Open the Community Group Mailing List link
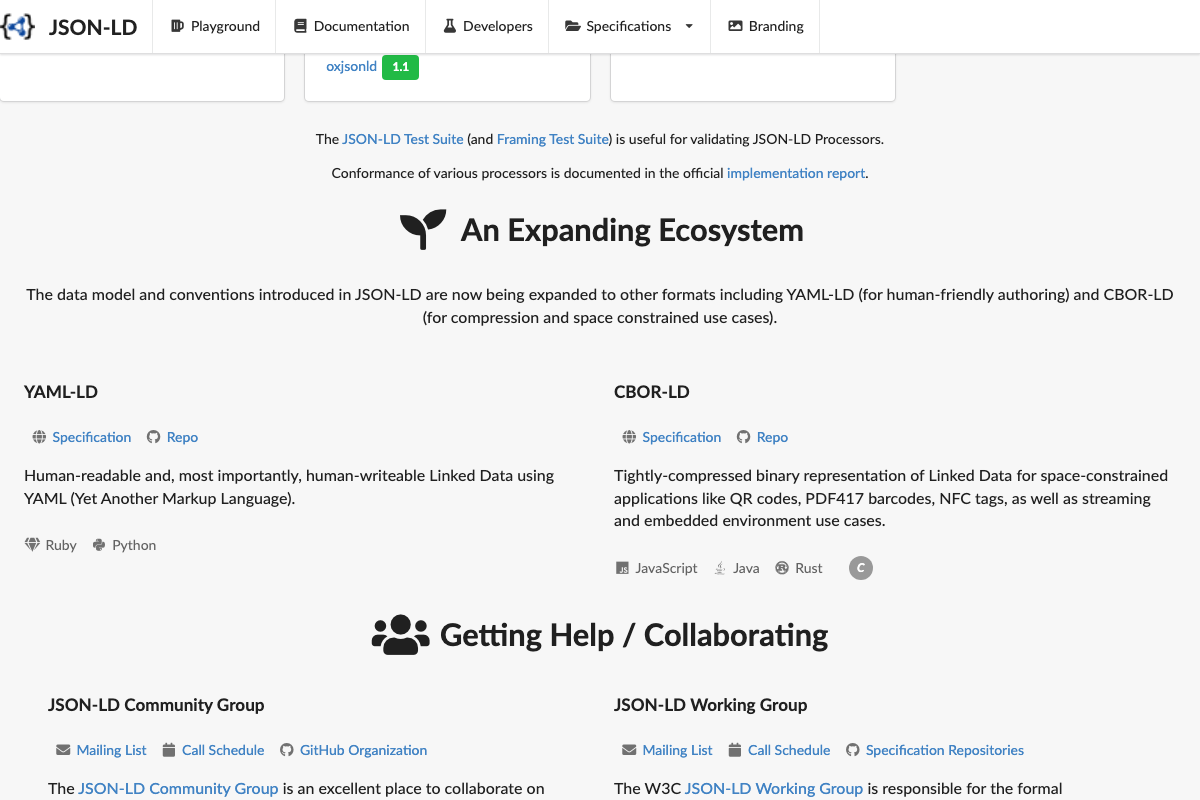This screenshot has width=1200, height=800. tap(112, 750)
